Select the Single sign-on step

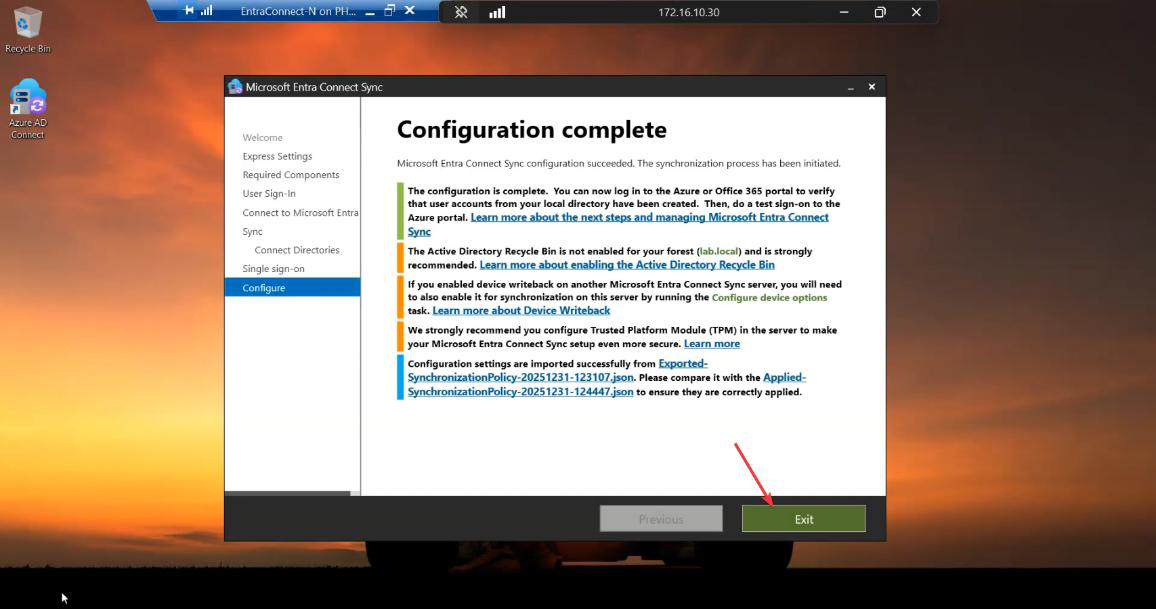point(274,268)
